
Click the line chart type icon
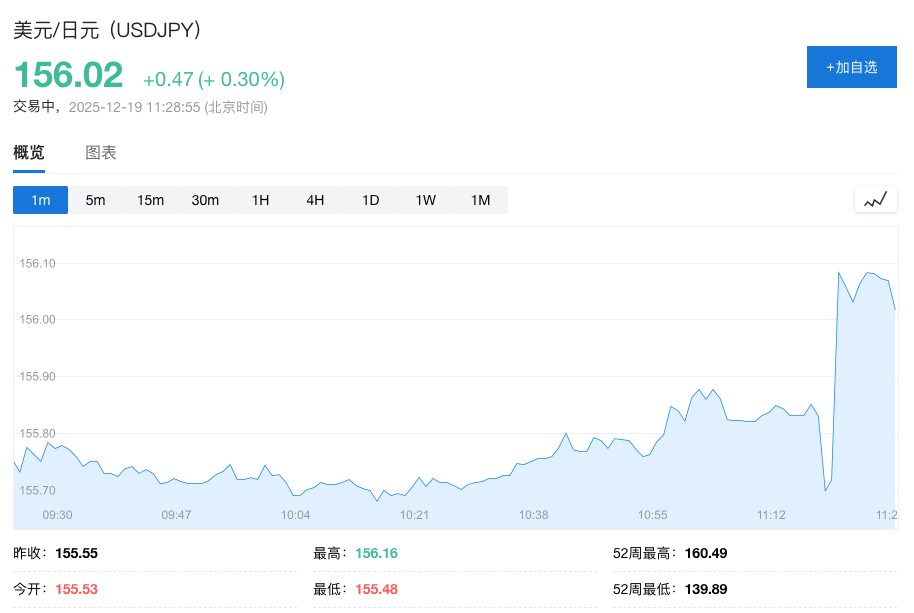pos(875,200)
